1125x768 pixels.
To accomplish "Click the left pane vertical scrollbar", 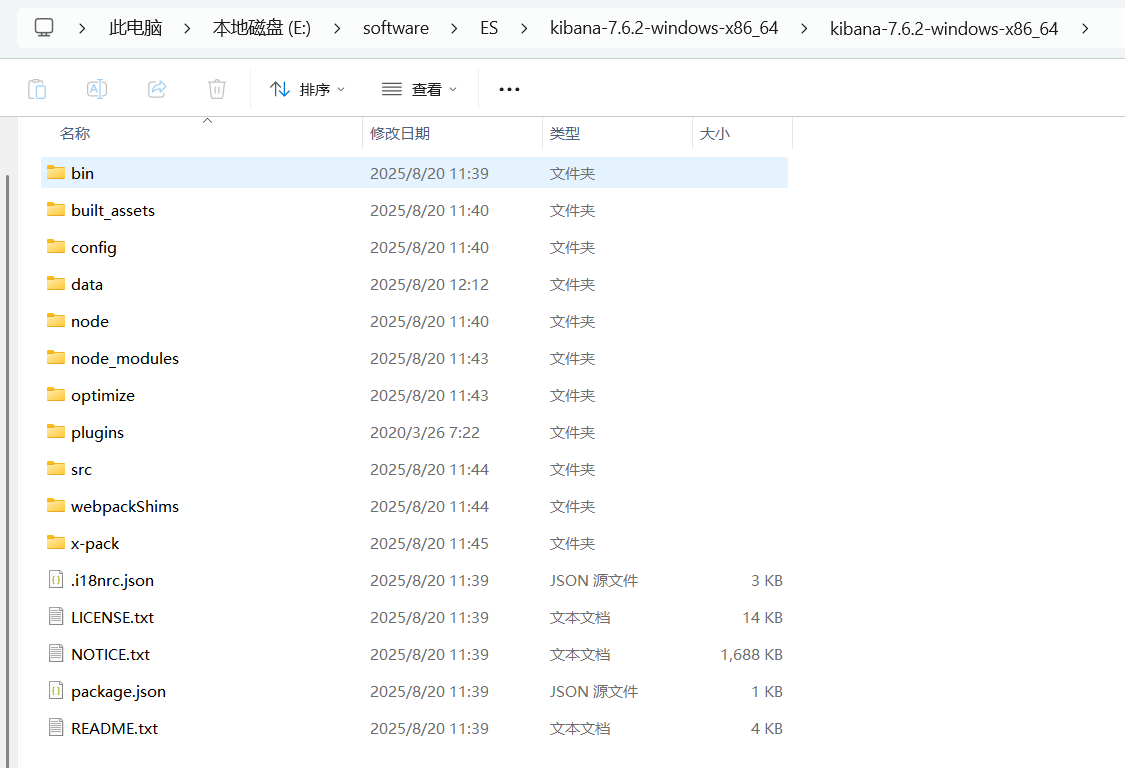I will pos(8,470).
